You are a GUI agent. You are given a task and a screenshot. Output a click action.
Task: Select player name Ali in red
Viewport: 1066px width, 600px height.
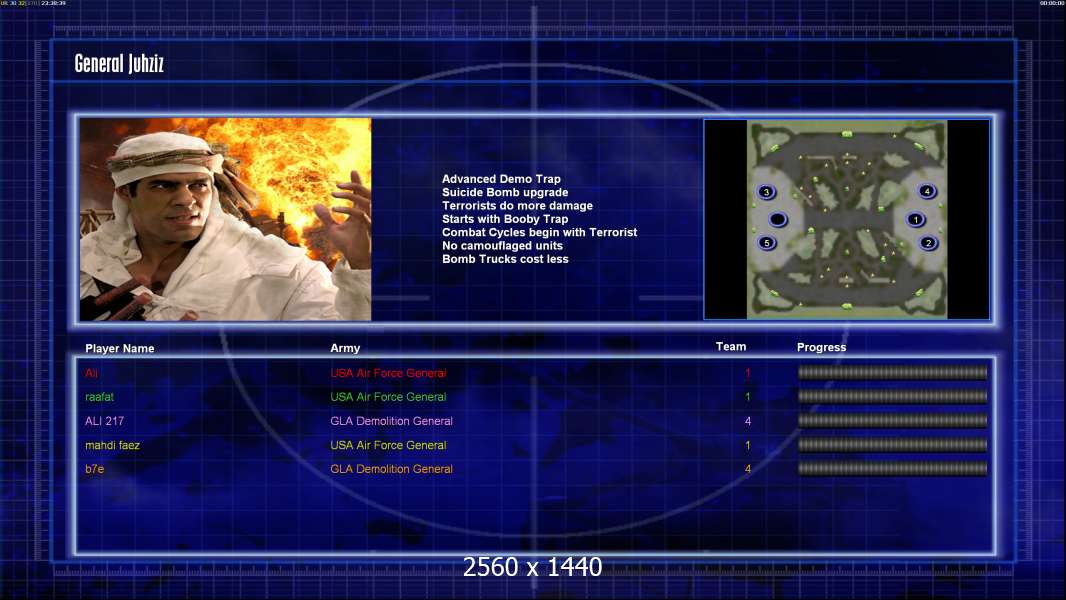(x=91, y=373)
